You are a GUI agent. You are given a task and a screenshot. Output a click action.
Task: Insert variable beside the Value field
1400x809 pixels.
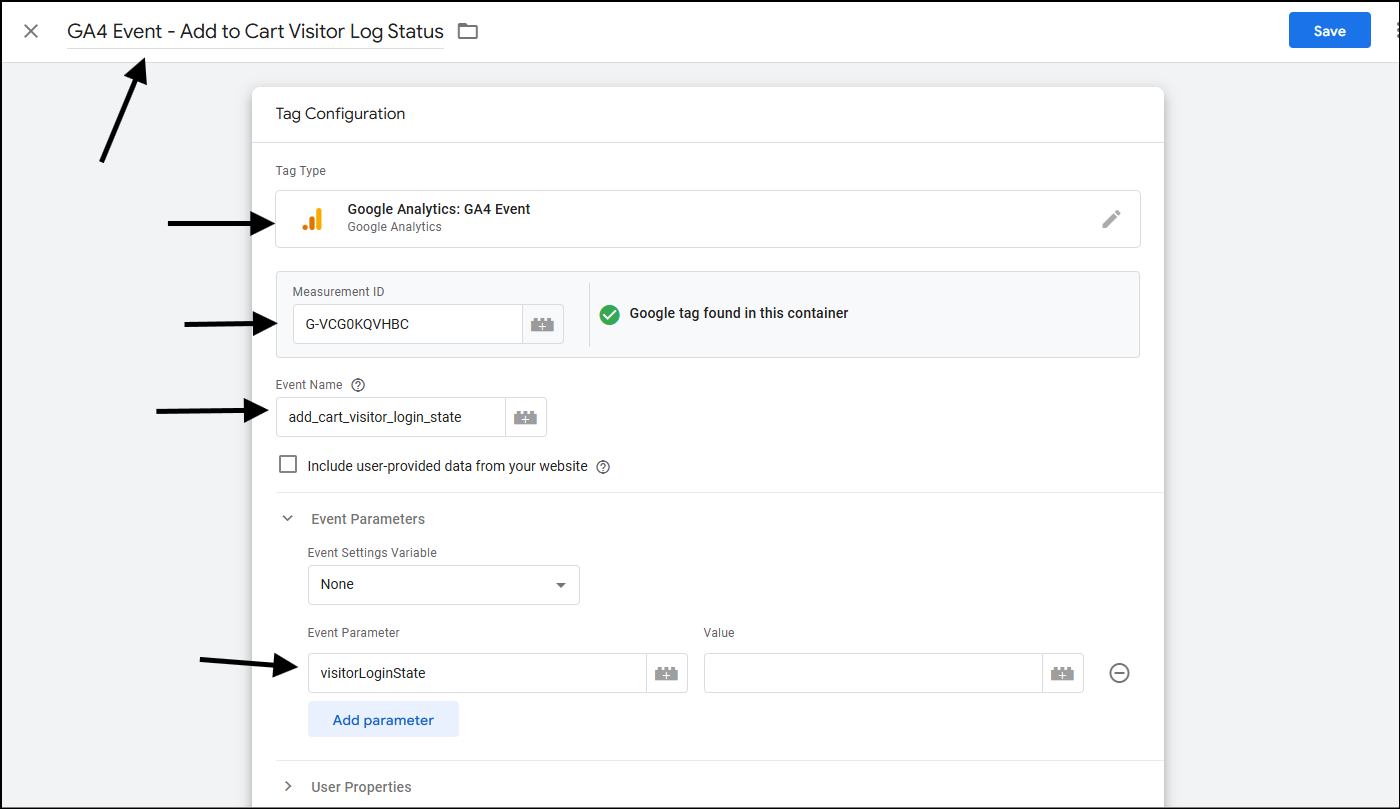click(x=1063, y=673)
